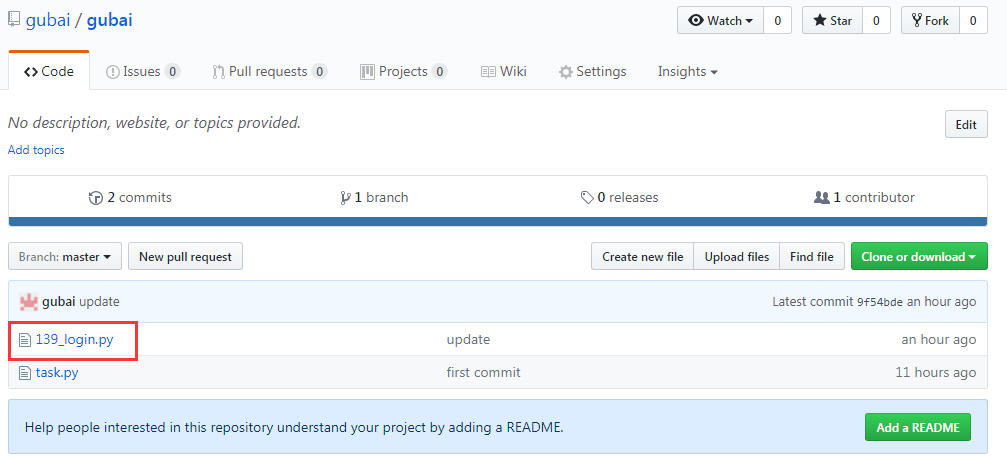1007x456 pixels.
Task: View the 2 commits history
Action: [130, 197]
